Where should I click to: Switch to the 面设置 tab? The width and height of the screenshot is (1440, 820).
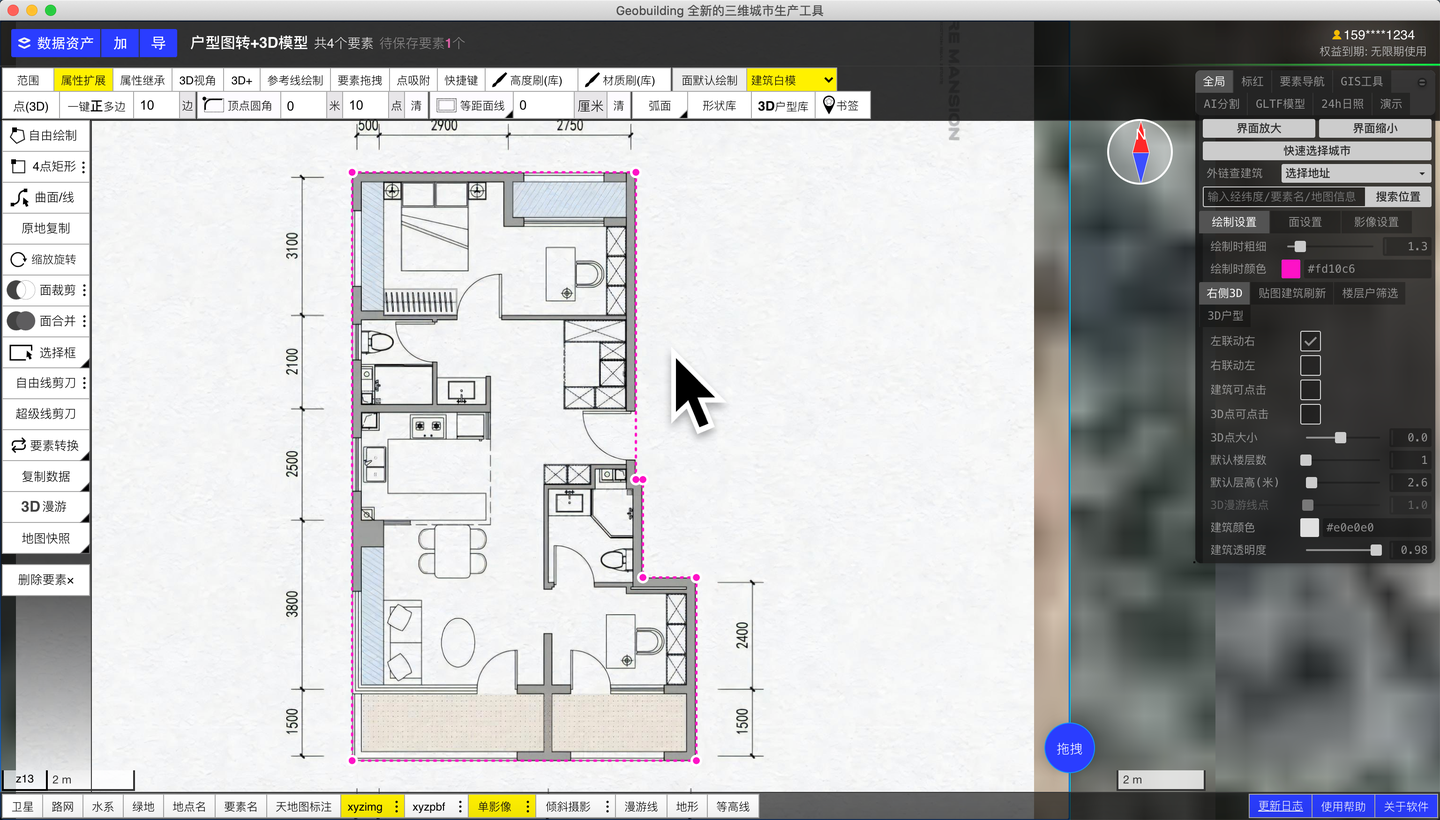click(1305, 222)
